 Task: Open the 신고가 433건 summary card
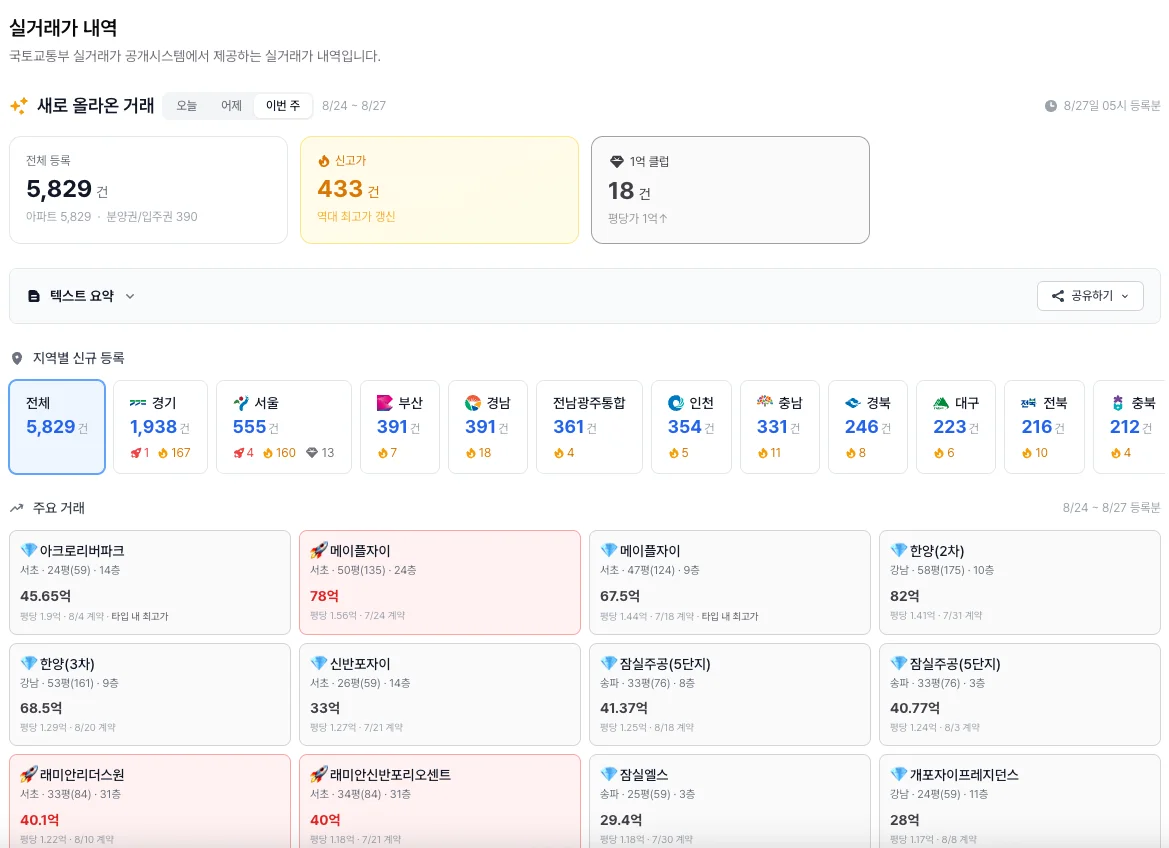point(439,189)
